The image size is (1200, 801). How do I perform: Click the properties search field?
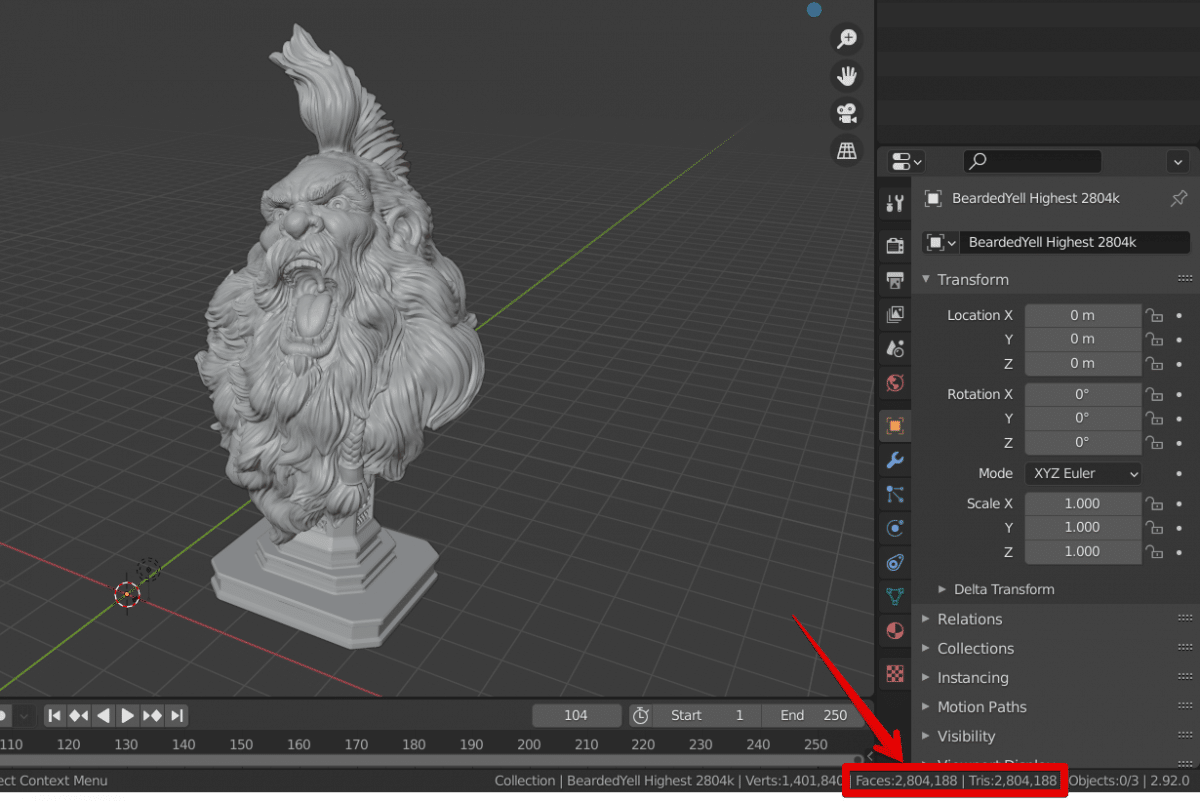point(1032,161)
